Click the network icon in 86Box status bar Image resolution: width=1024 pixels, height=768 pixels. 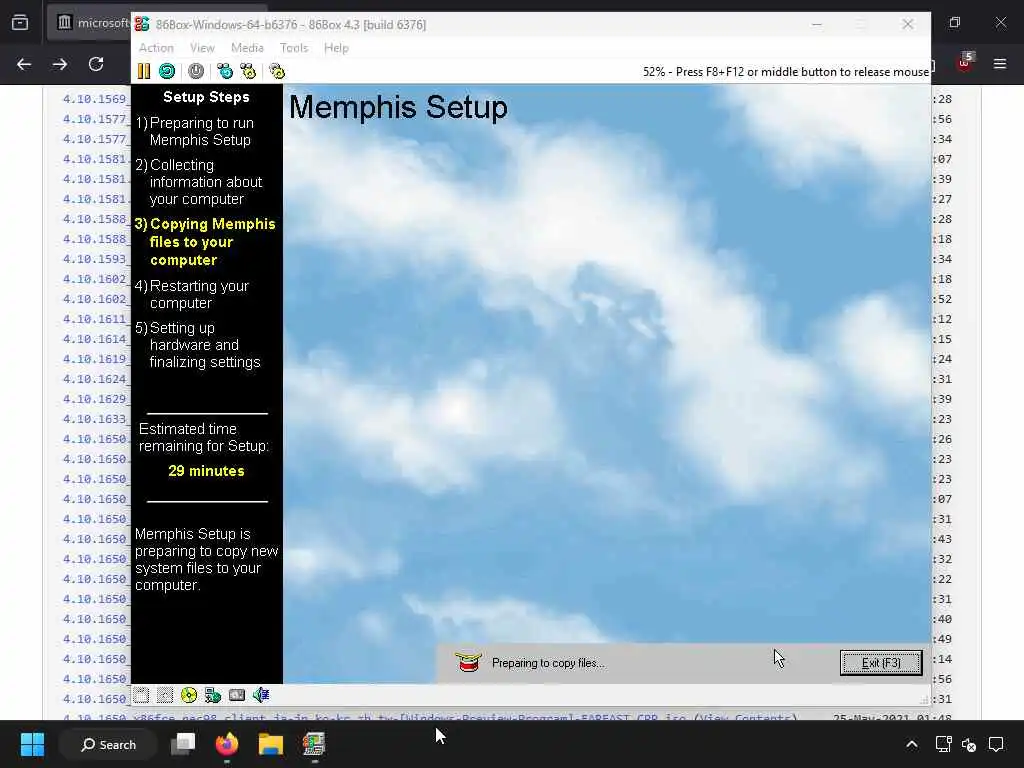click(213, 696)
